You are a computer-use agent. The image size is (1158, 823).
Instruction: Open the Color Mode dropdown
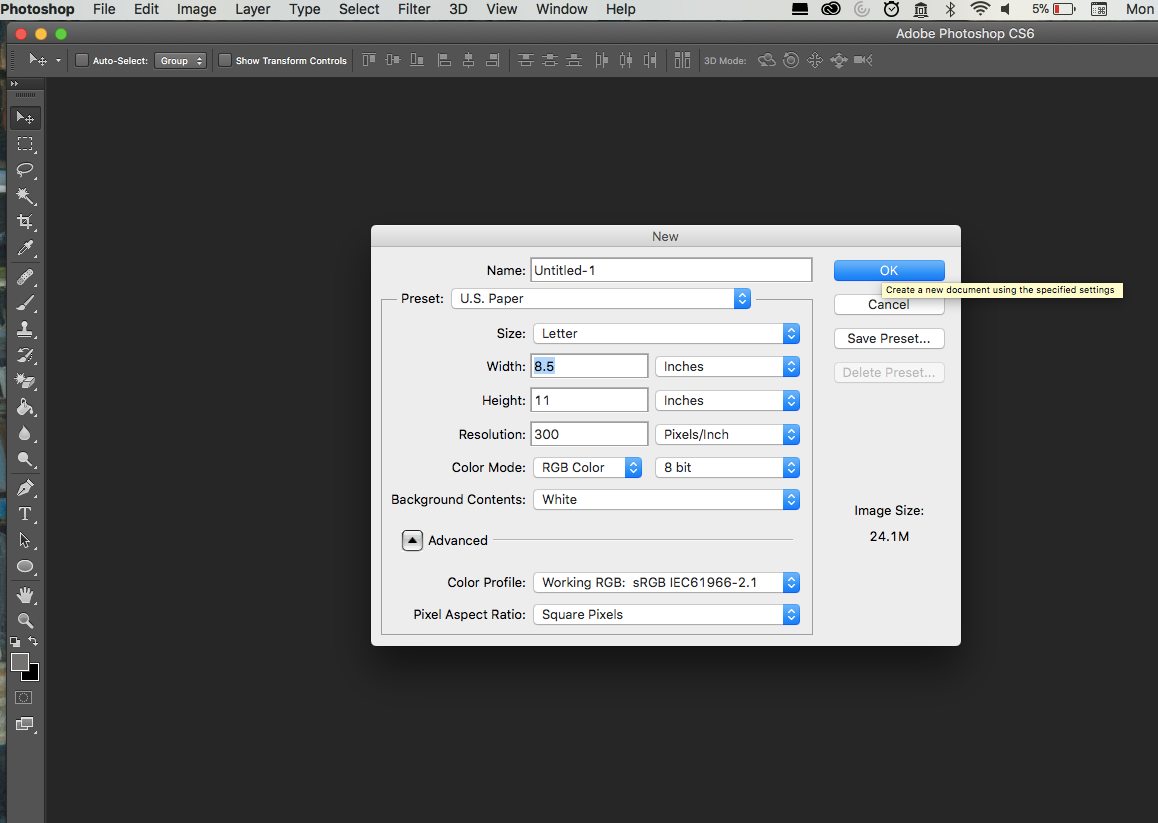tap(591, 467)
